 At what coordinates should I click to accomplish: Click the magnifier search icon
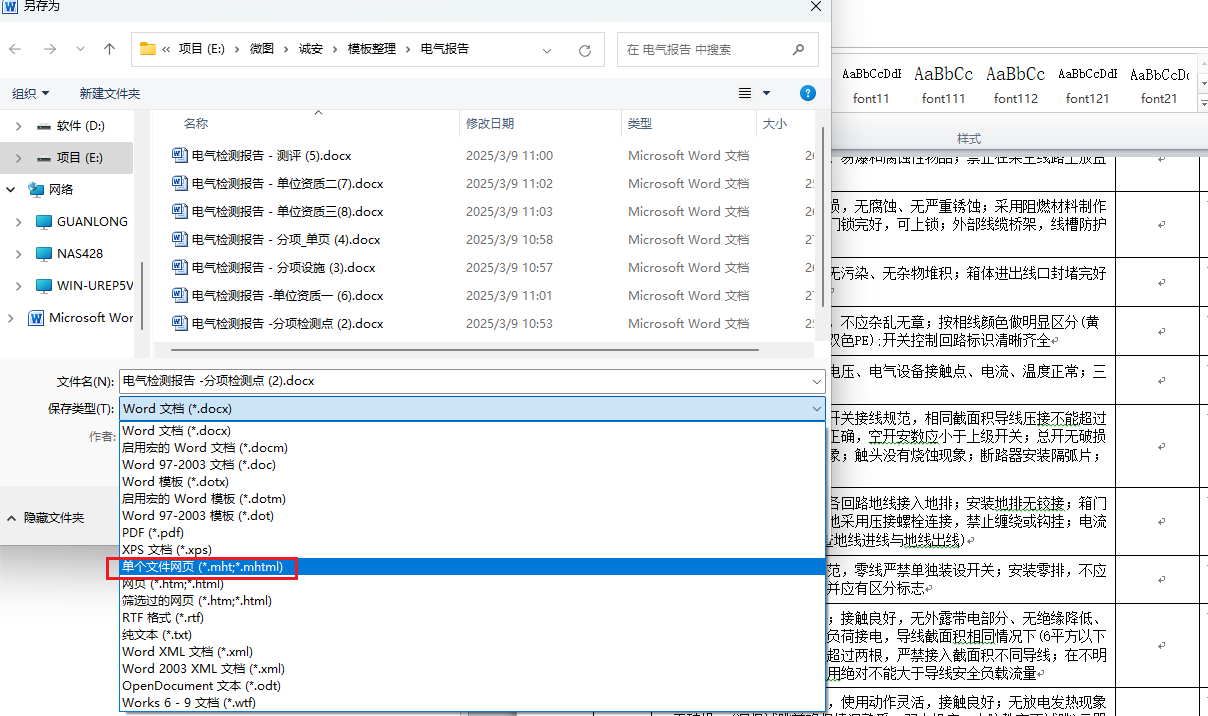[x=798, y=49]
